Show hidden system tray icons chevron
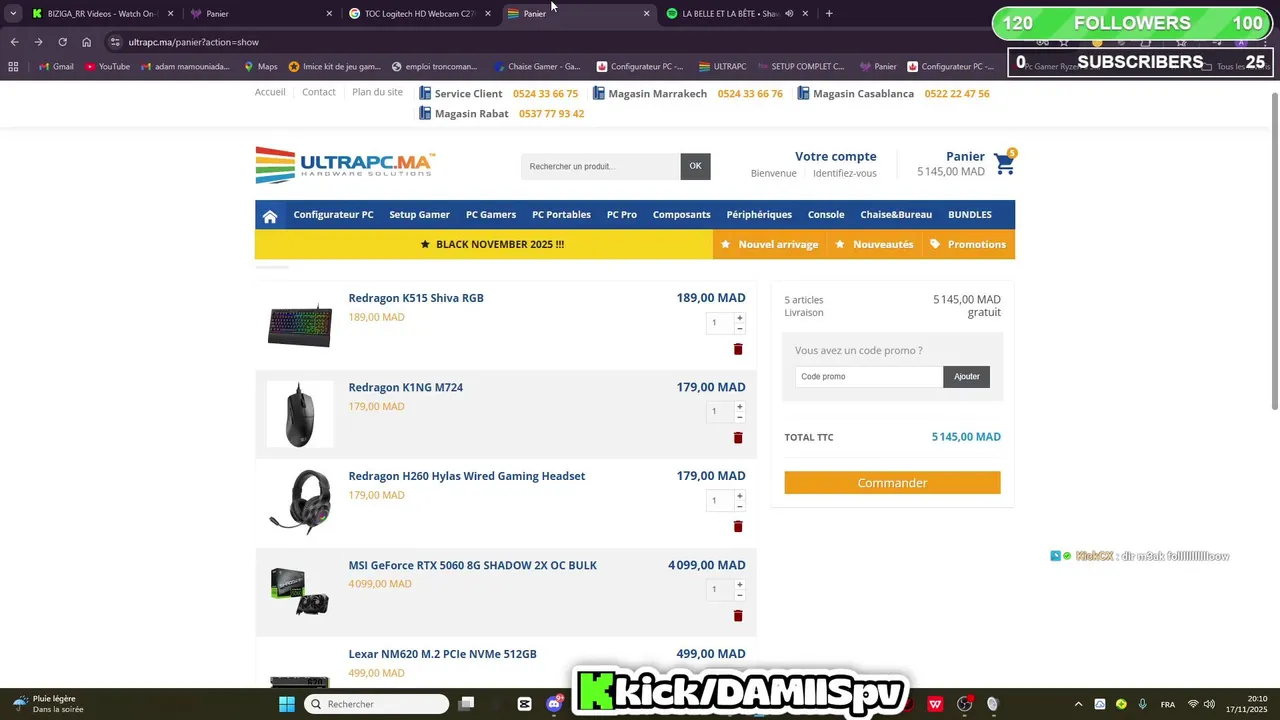This screenshot has width=1280, height=720. point(1078,704)
